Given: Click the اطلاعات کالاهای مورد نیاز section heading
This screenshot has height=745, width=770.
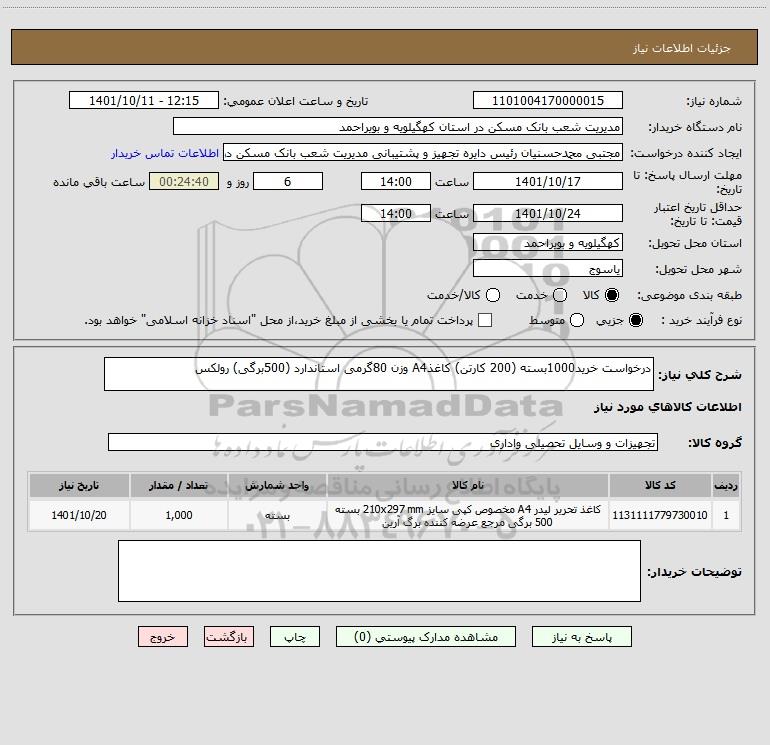Looking at the screenshot, I should tap(667, 407).
